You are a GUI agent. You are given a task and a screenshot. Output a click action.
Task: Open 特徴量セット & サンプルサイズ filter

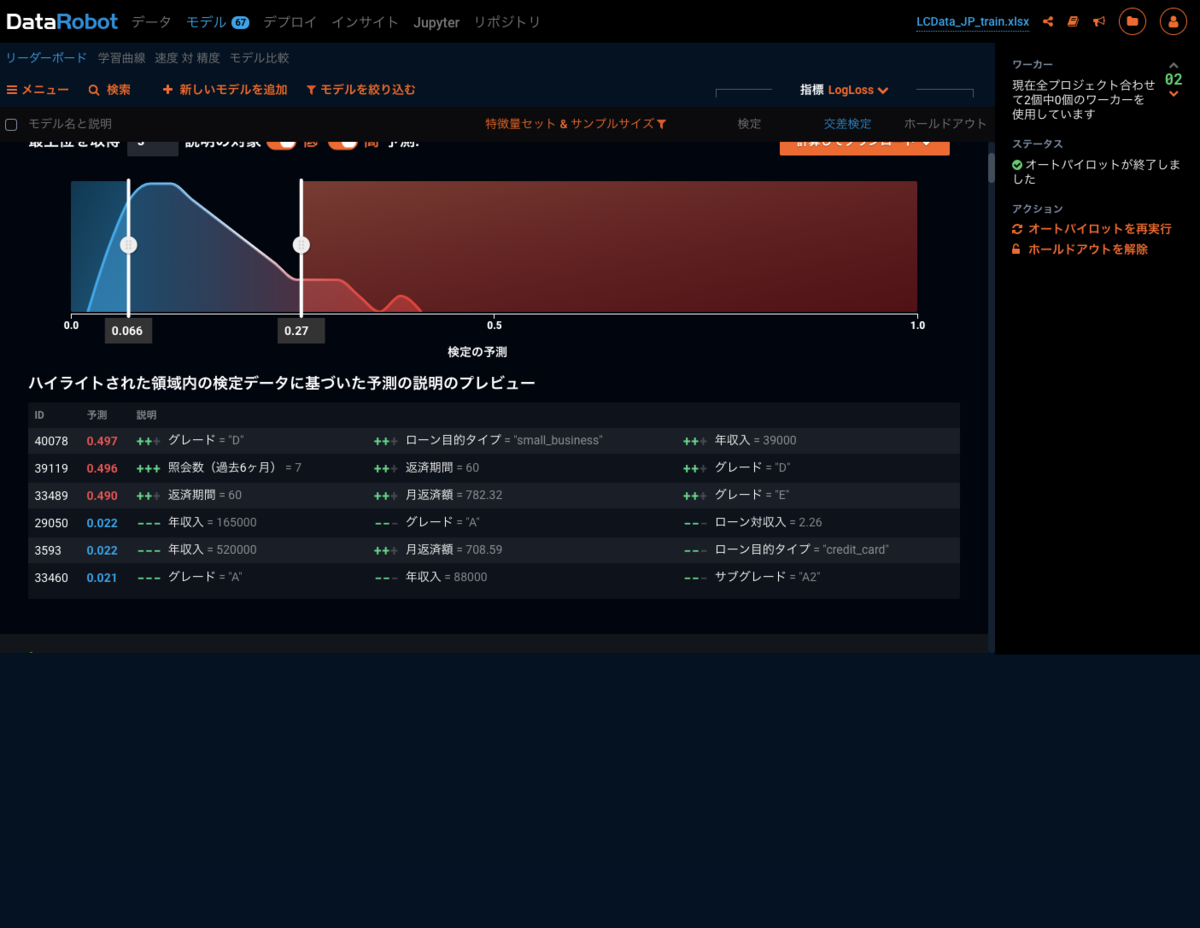coord(575,124)
